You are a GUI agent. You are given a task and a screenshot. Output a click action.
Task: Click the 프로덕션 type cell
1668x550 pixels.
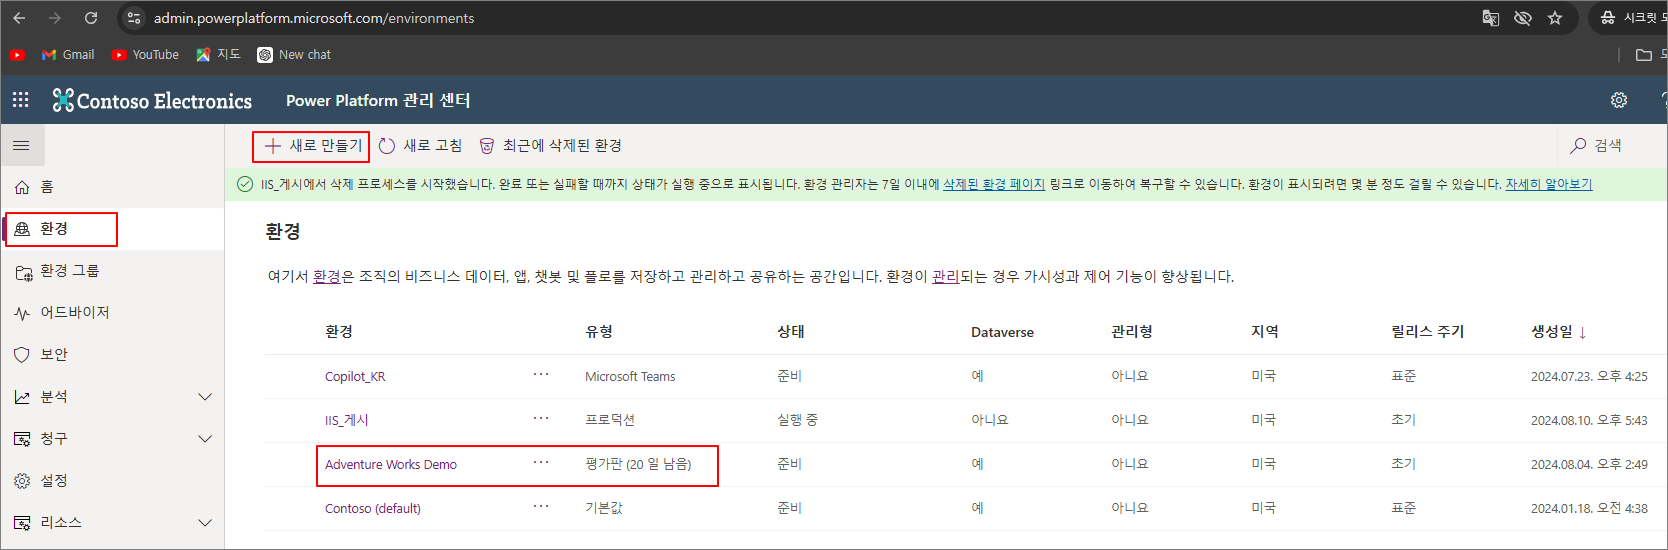coord(610,420)
